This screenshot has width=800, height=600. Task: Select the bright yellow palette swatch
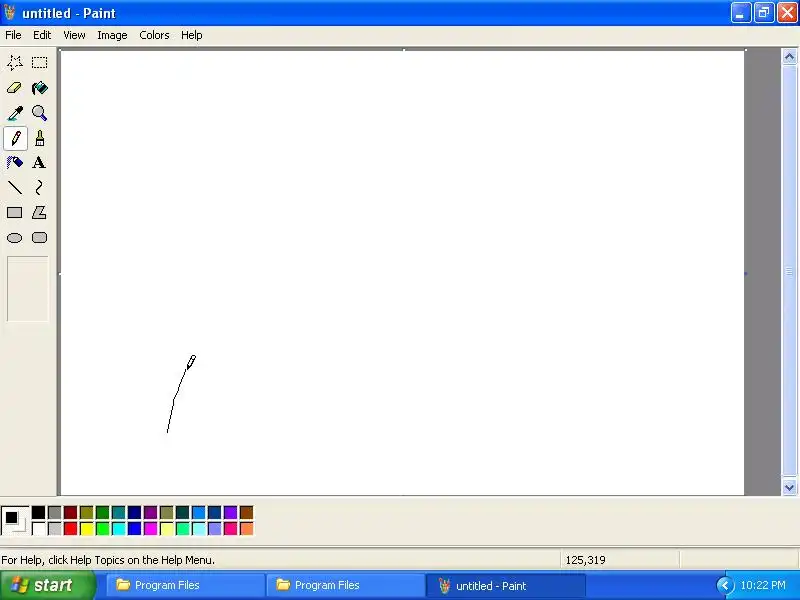(x=87, y=529)
